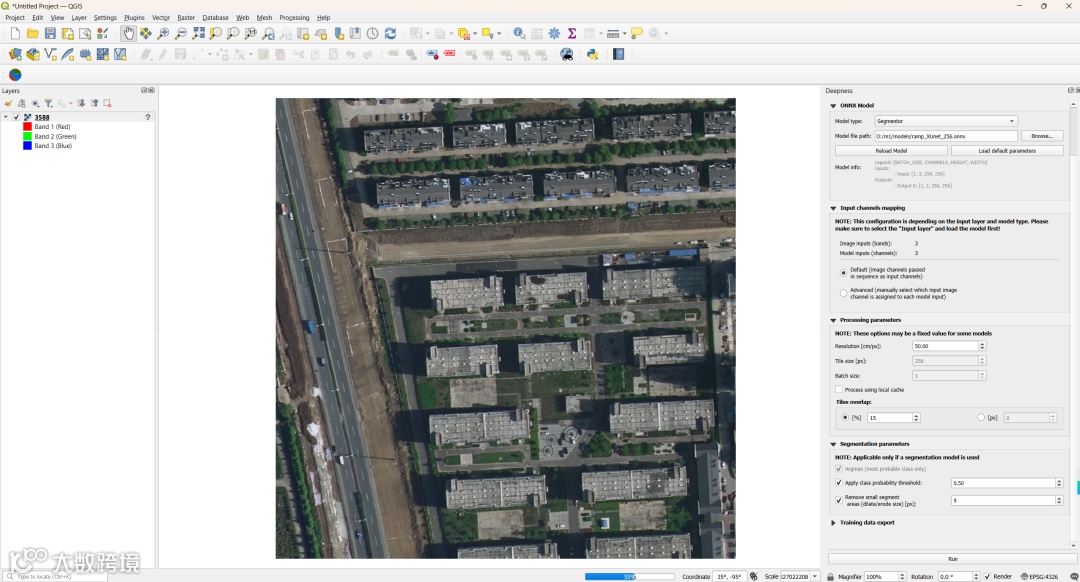Screen dimensions: 1080x582
Task: Open the Plugins menu
Action: tap(134, 17)
